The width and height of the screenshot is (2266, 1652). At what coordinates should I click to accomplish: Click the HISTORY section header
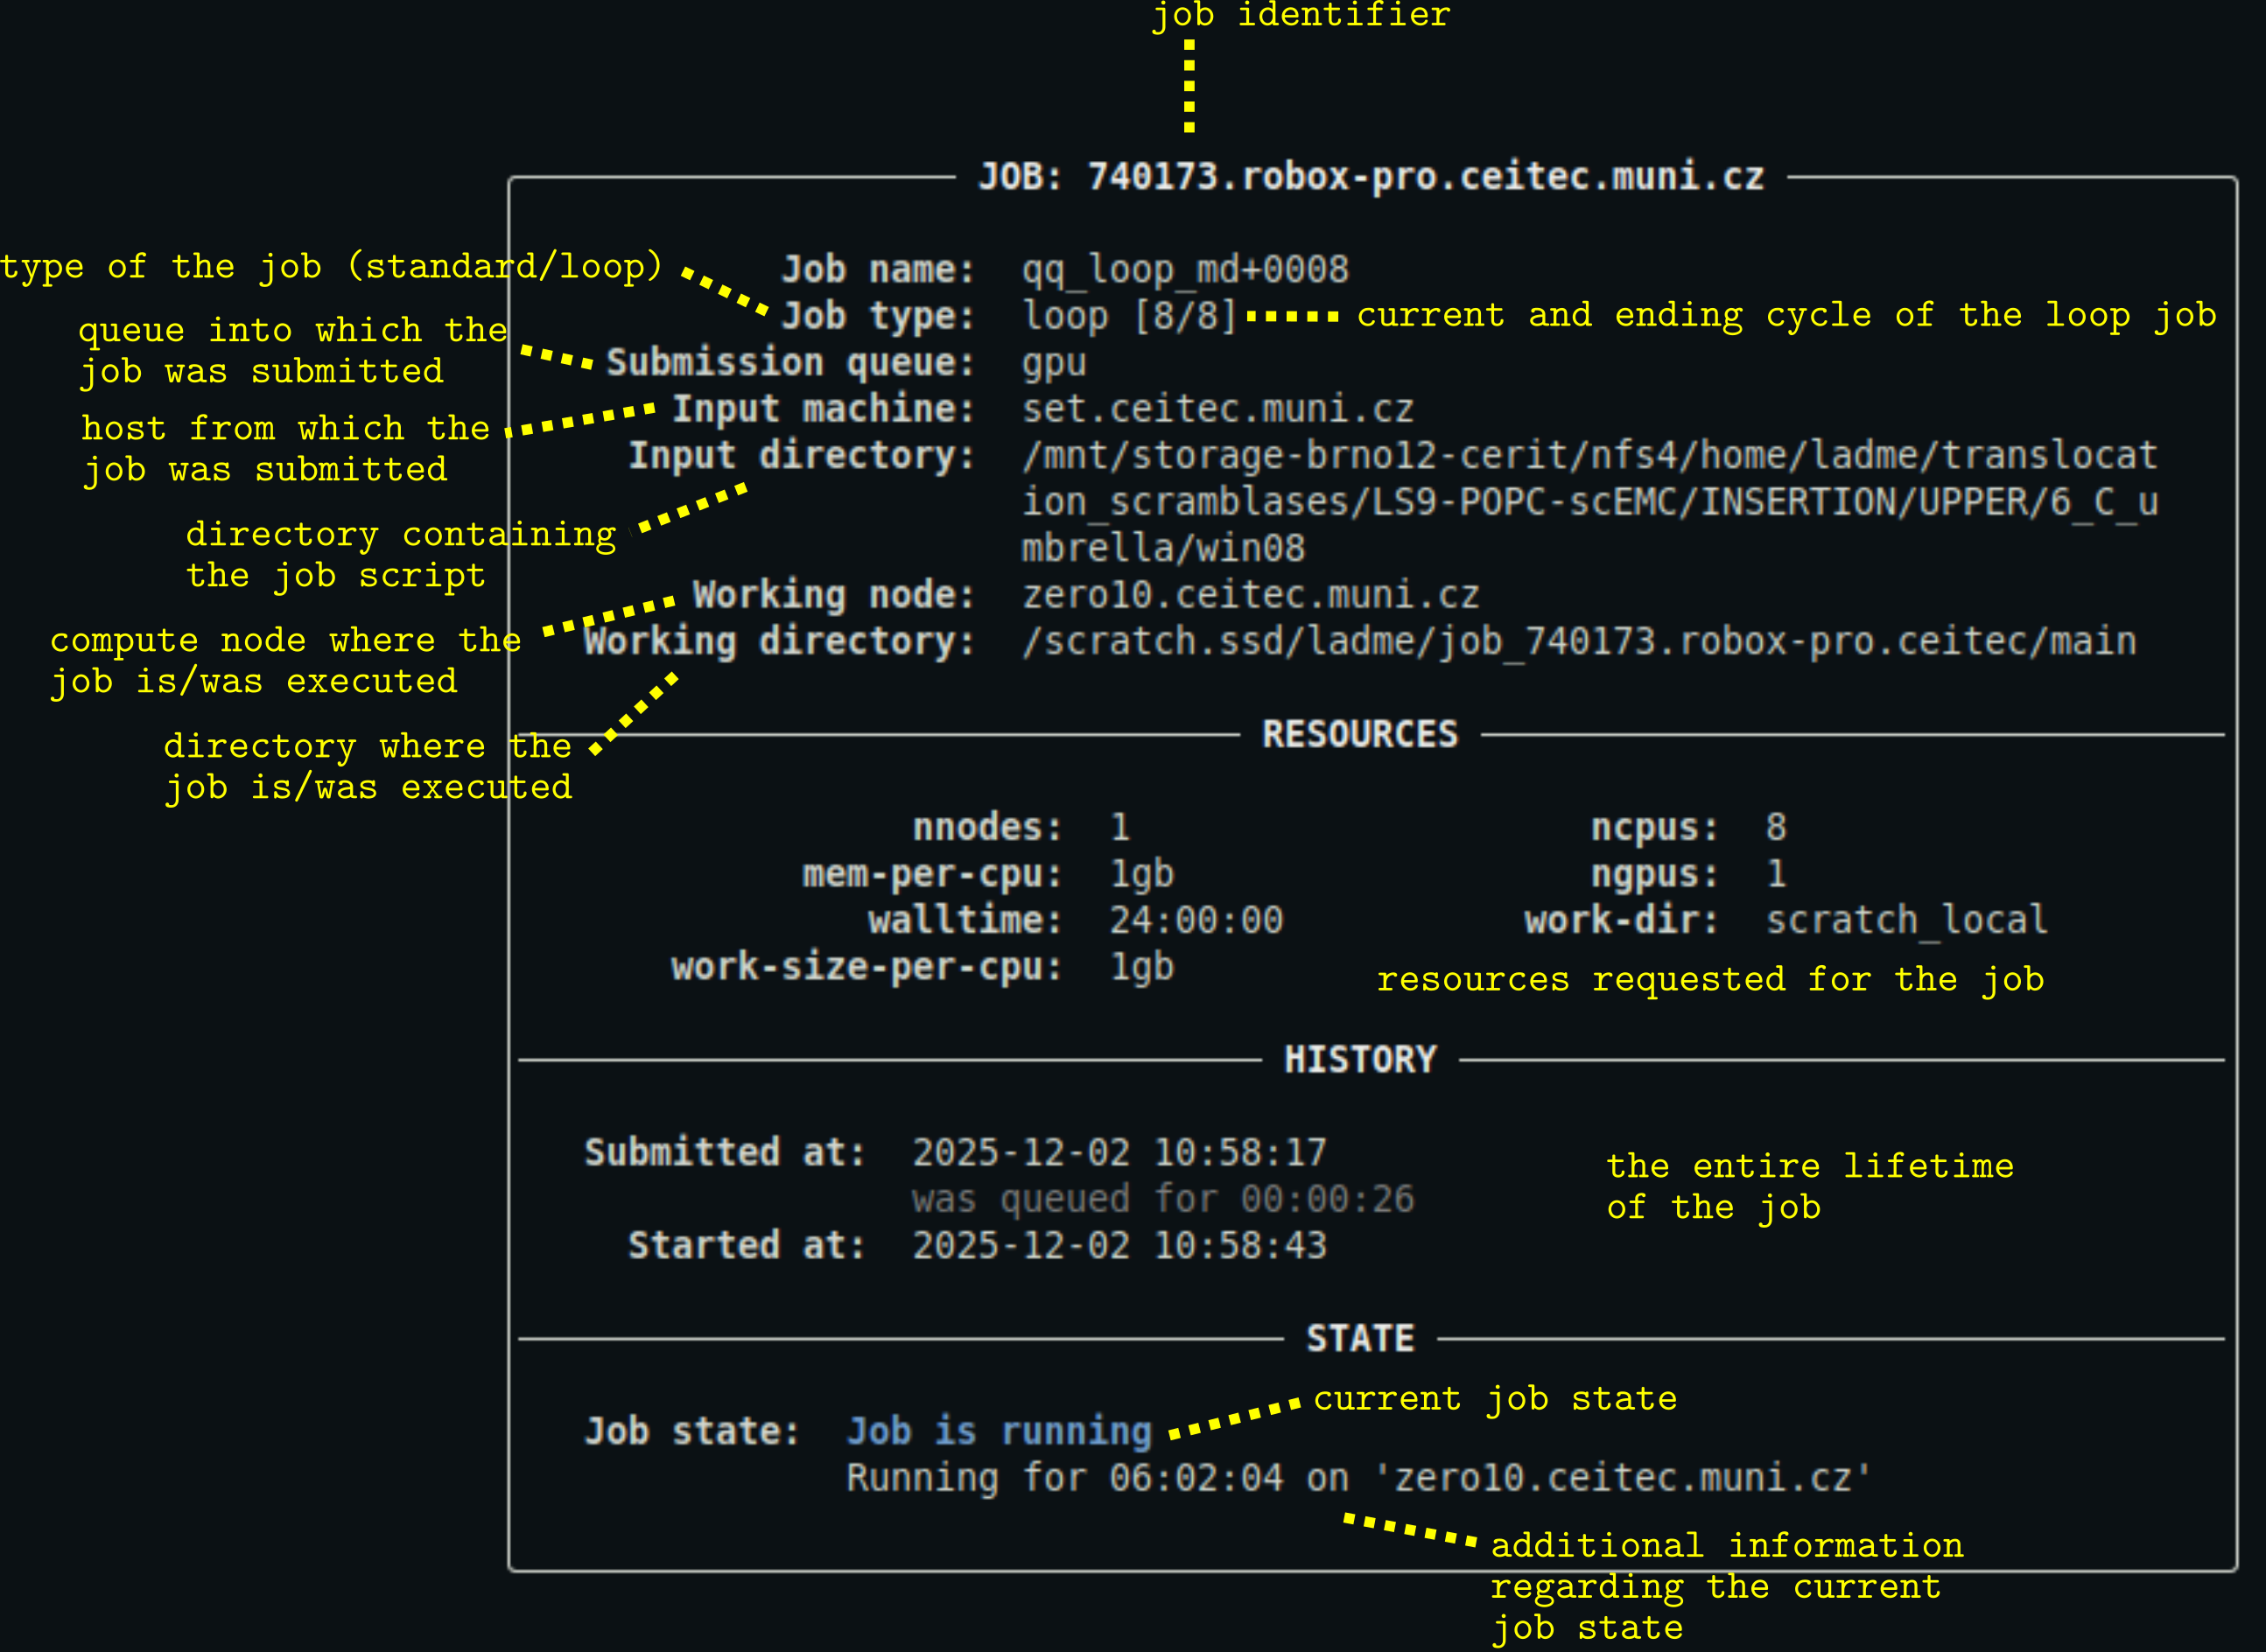pos(1360,1058)
